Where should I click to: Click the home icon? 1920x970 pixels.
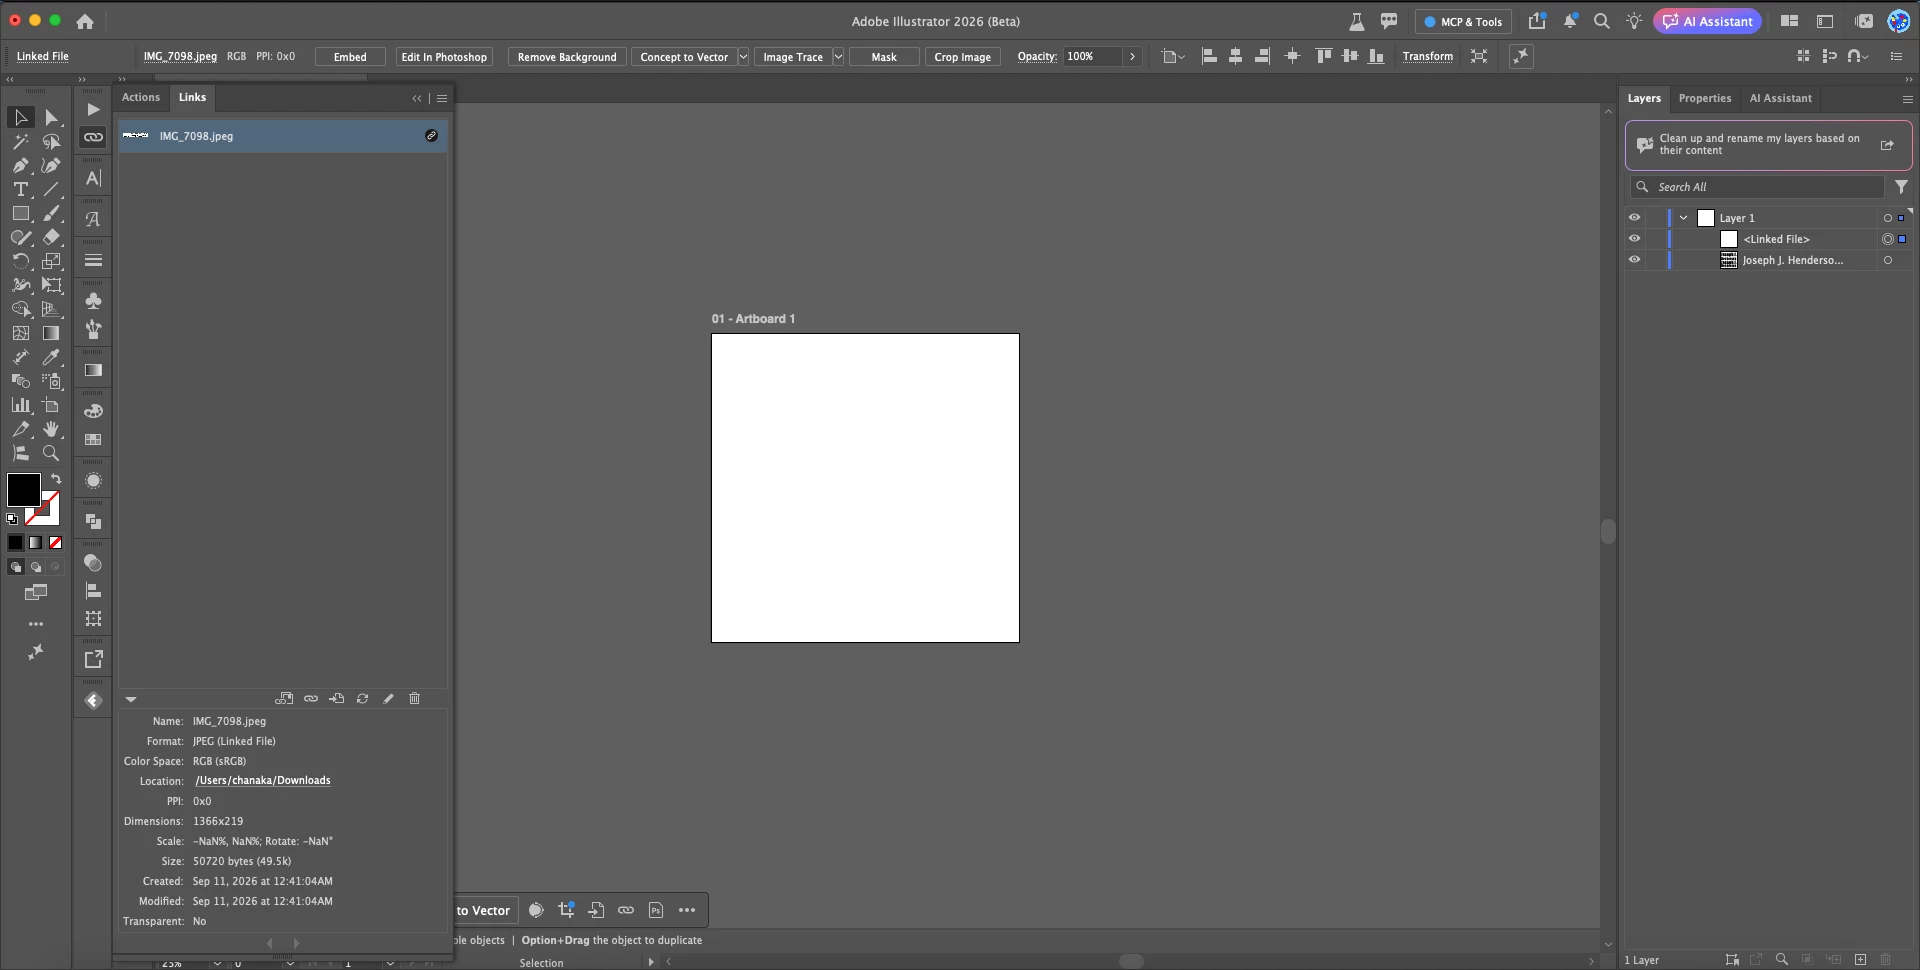pyautogui.click(x=85, y=21)
